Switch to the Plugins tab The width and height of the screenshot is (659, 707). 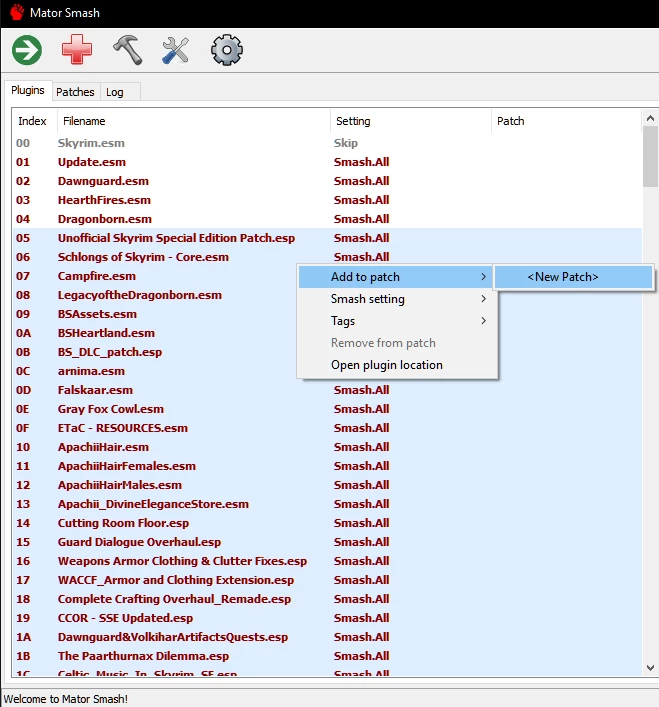tap(28, 91)
